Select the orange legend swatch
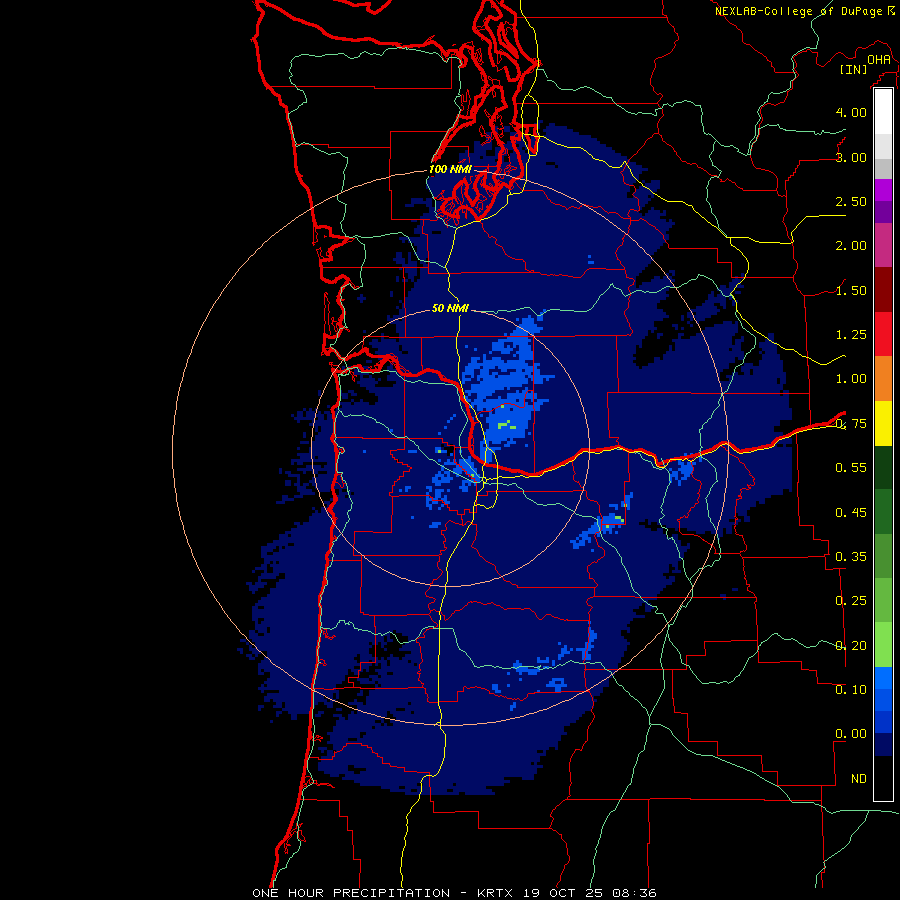Image resolution: width=900 pixels, height=900 pixels. 883,379
